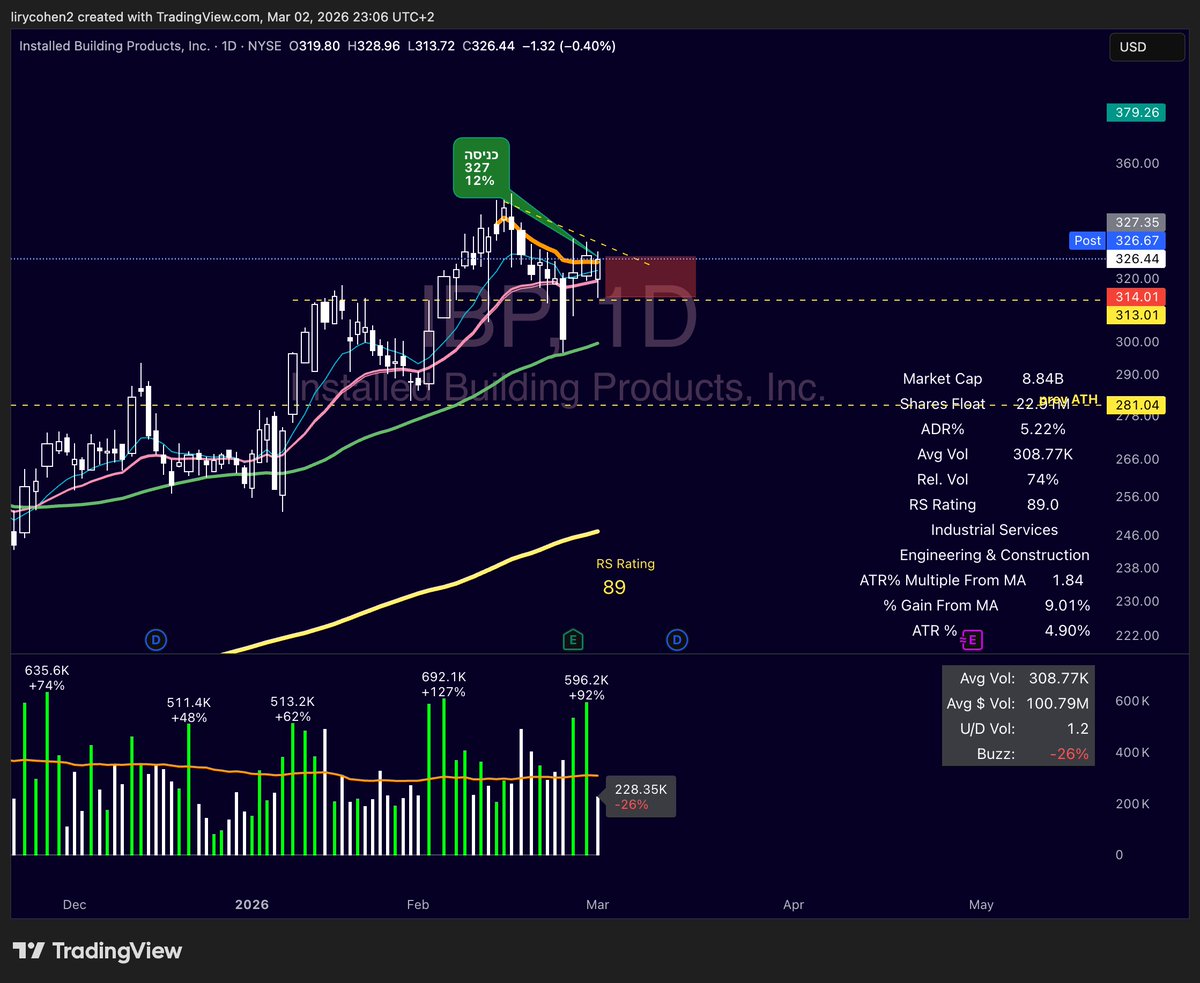Select the red rectangle zone on the chart

point(650,277)
